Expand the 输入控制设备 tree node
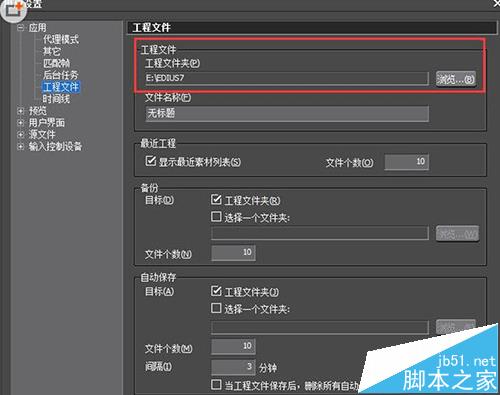 point(21,146)
